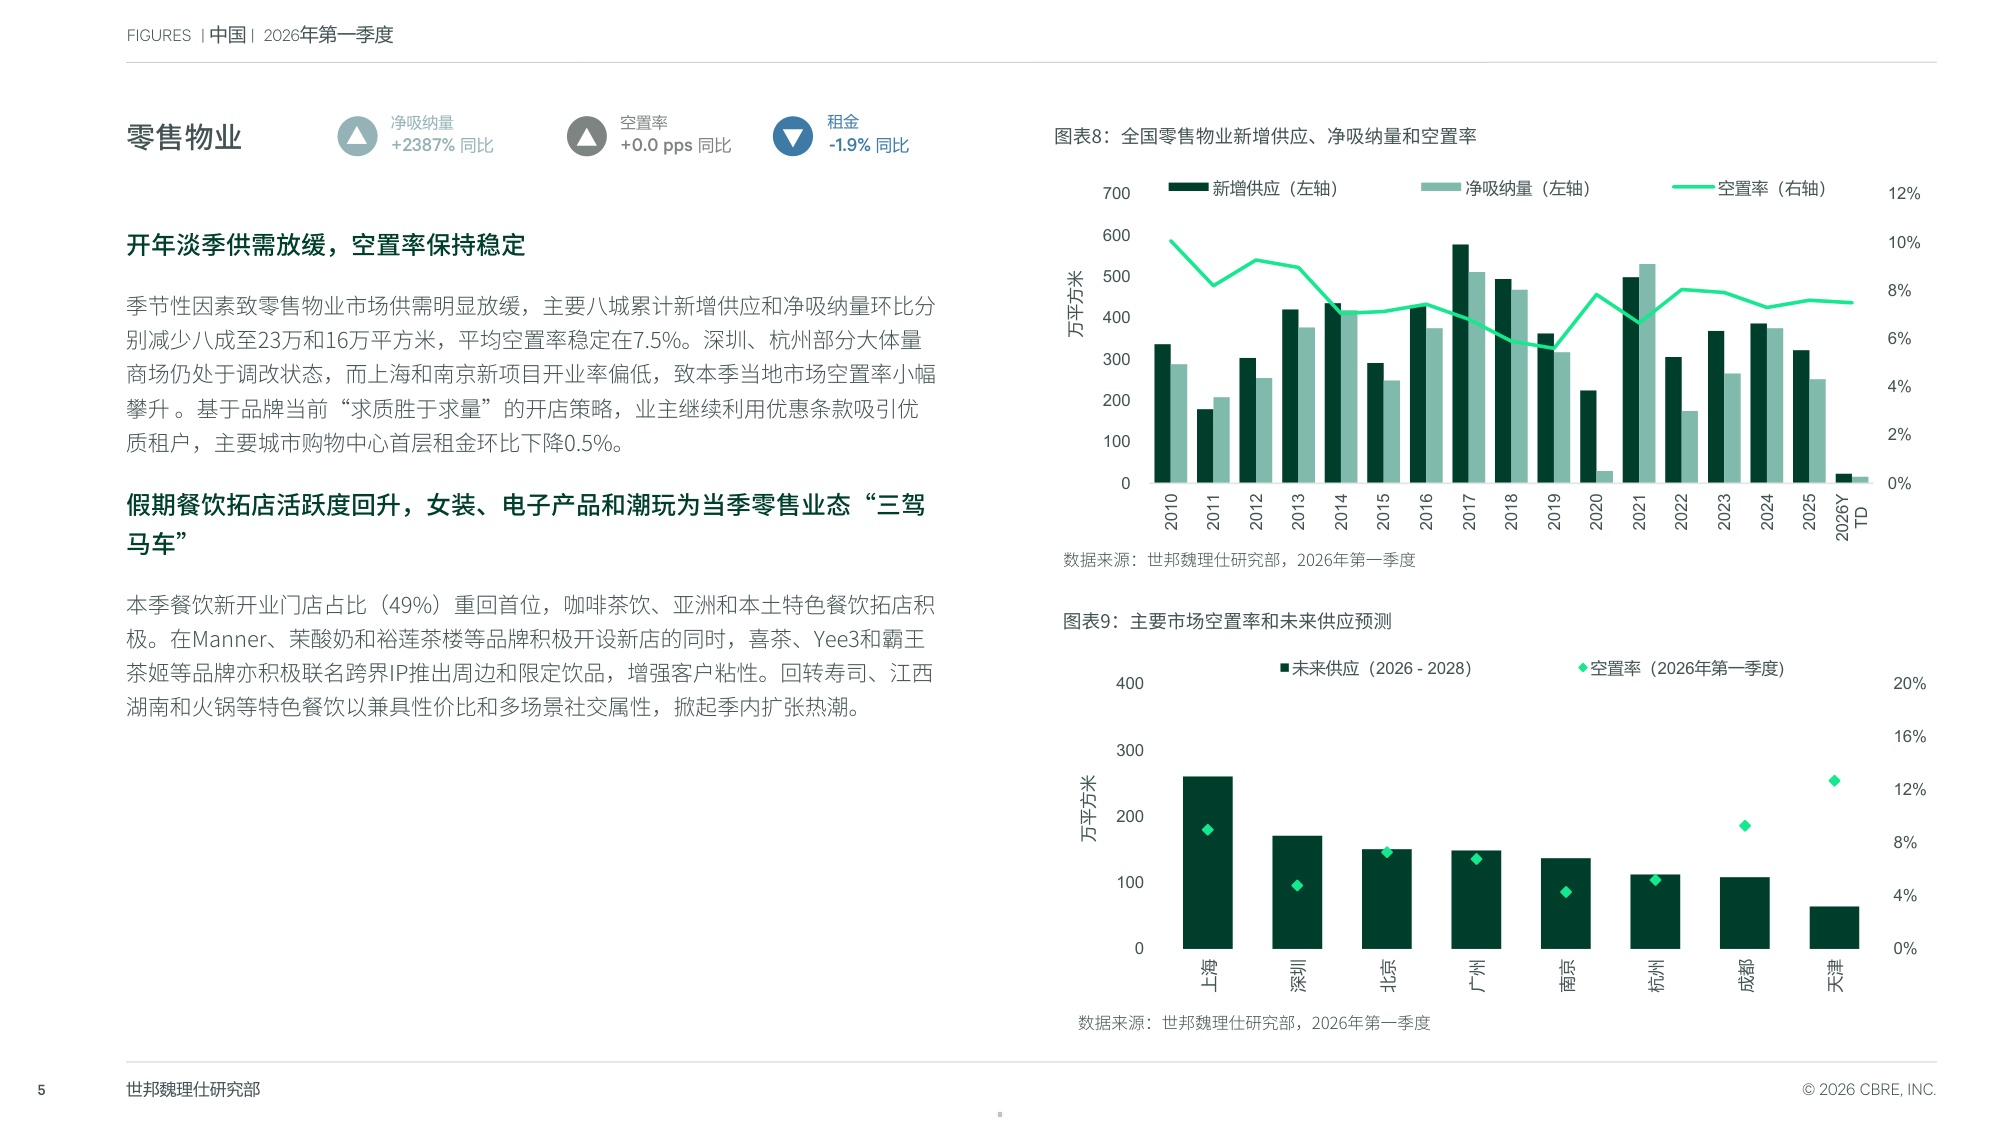Viewport: 2000px width, 1125px height.
Task: Click the 2017 new supply bar
Action: [x=1461, y=363]
